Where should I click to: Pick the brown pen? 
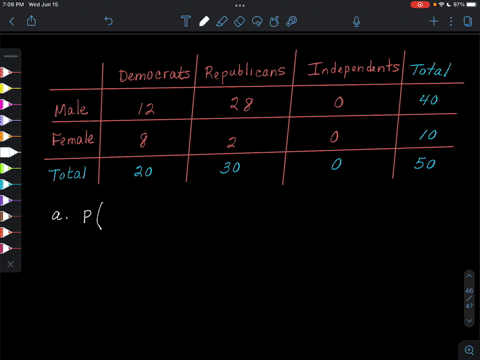point(9,216)
